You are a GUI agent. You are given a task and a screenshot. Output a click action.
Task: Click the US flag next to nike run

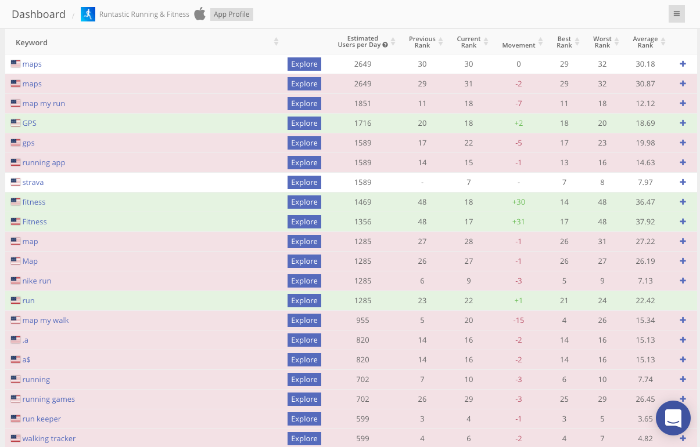(15, 281)
